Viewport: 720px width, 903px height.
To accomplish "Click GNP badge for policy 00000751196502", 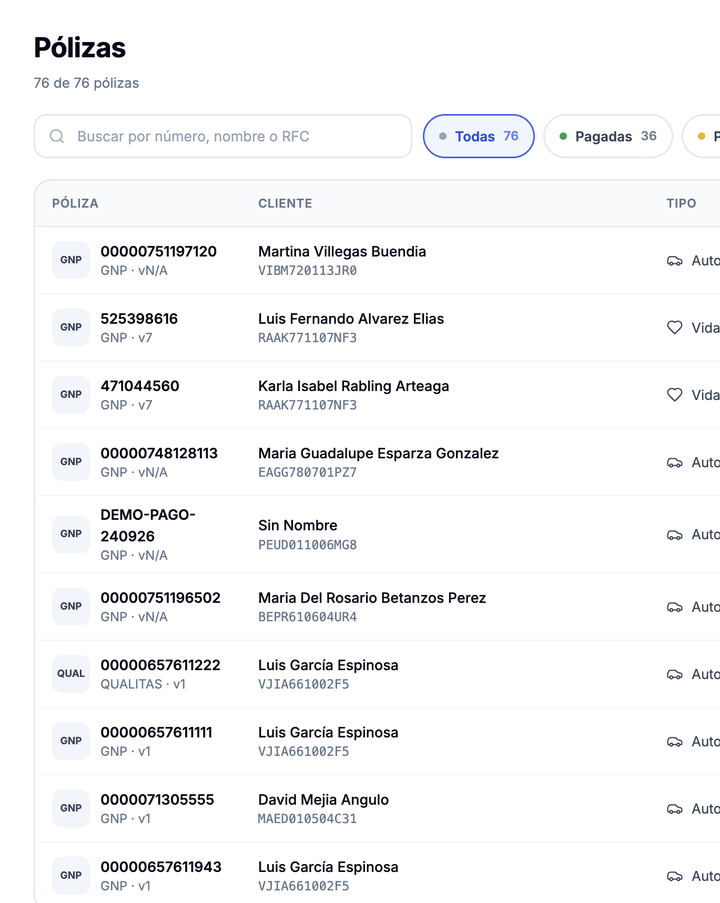I will click(x=71, y=606).
